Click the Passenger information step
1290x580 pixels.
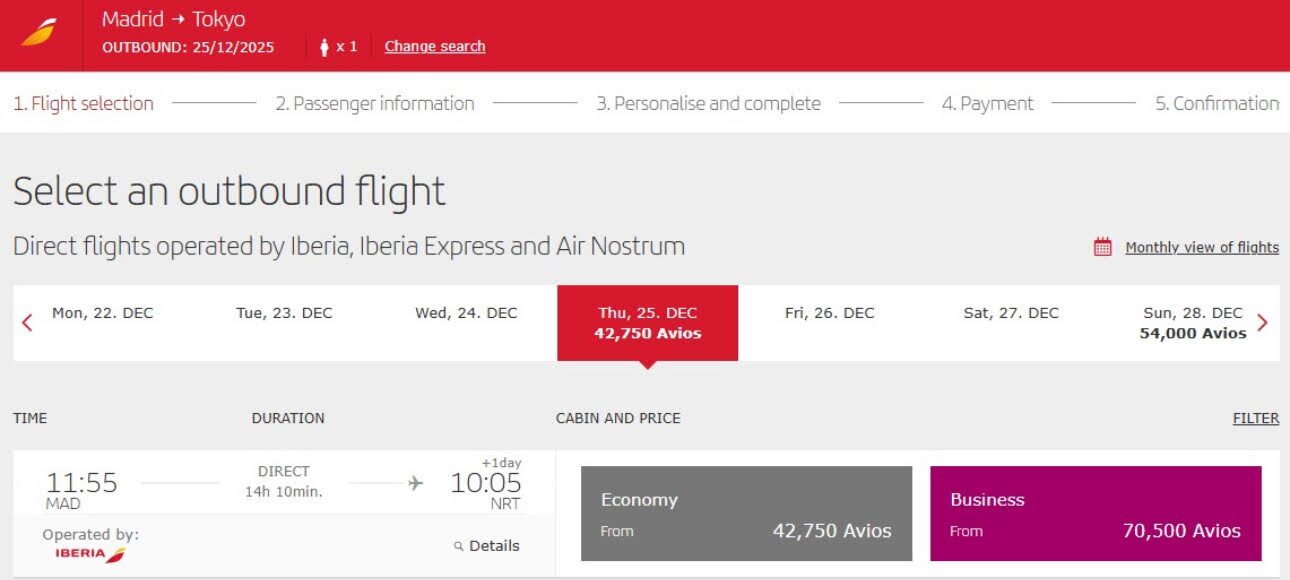(x=374, y=103)
